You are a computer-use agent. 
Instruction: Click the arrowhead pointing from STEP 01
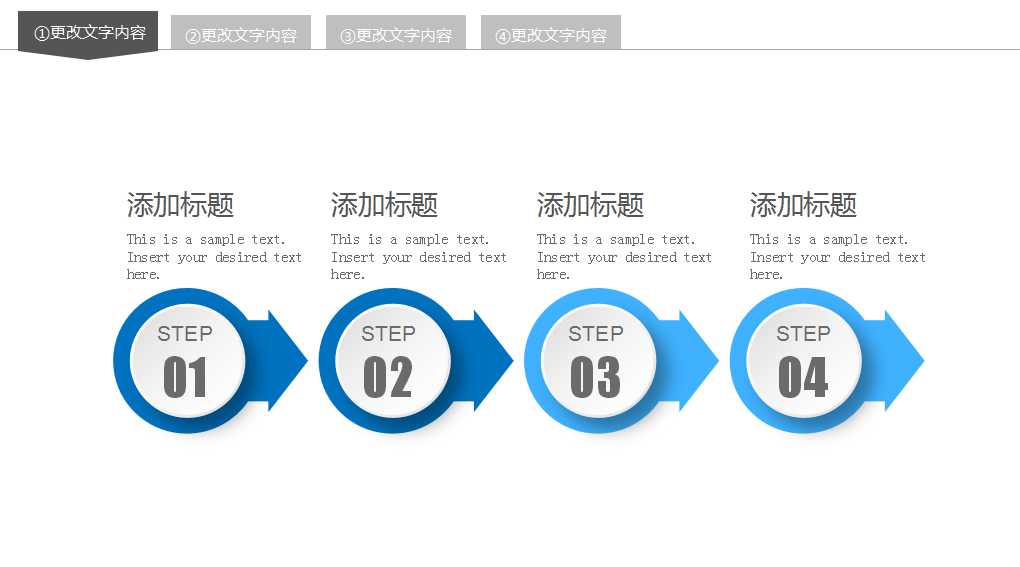[284, 361]
